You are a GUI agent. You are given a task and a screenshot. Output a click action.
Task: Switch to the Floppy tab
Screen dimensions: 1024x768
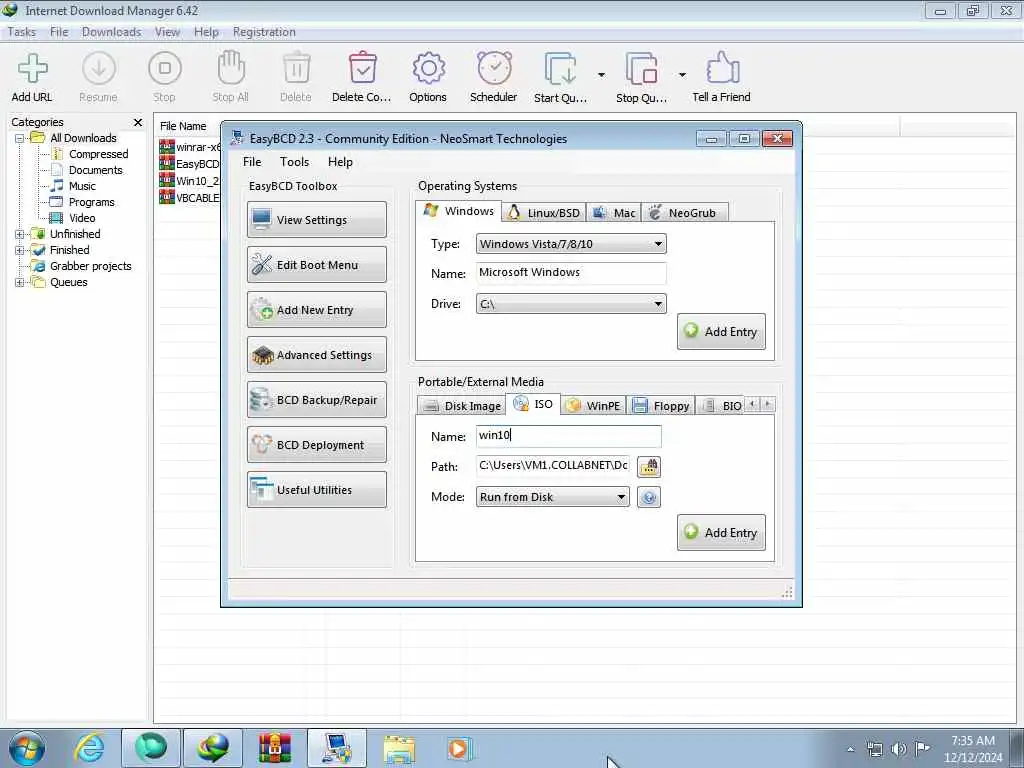click(660, 406)
